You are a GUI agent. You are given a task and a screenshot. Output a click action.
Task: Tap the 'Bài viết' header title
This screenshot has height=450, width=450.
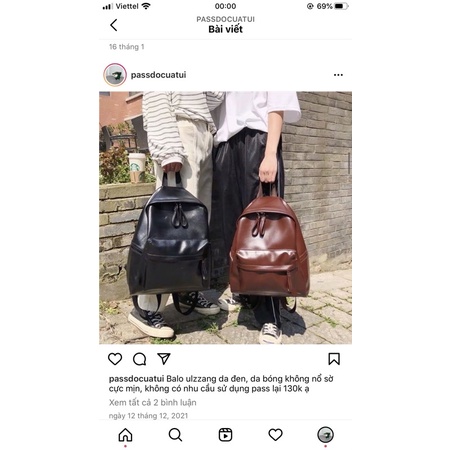click(225, 29)
